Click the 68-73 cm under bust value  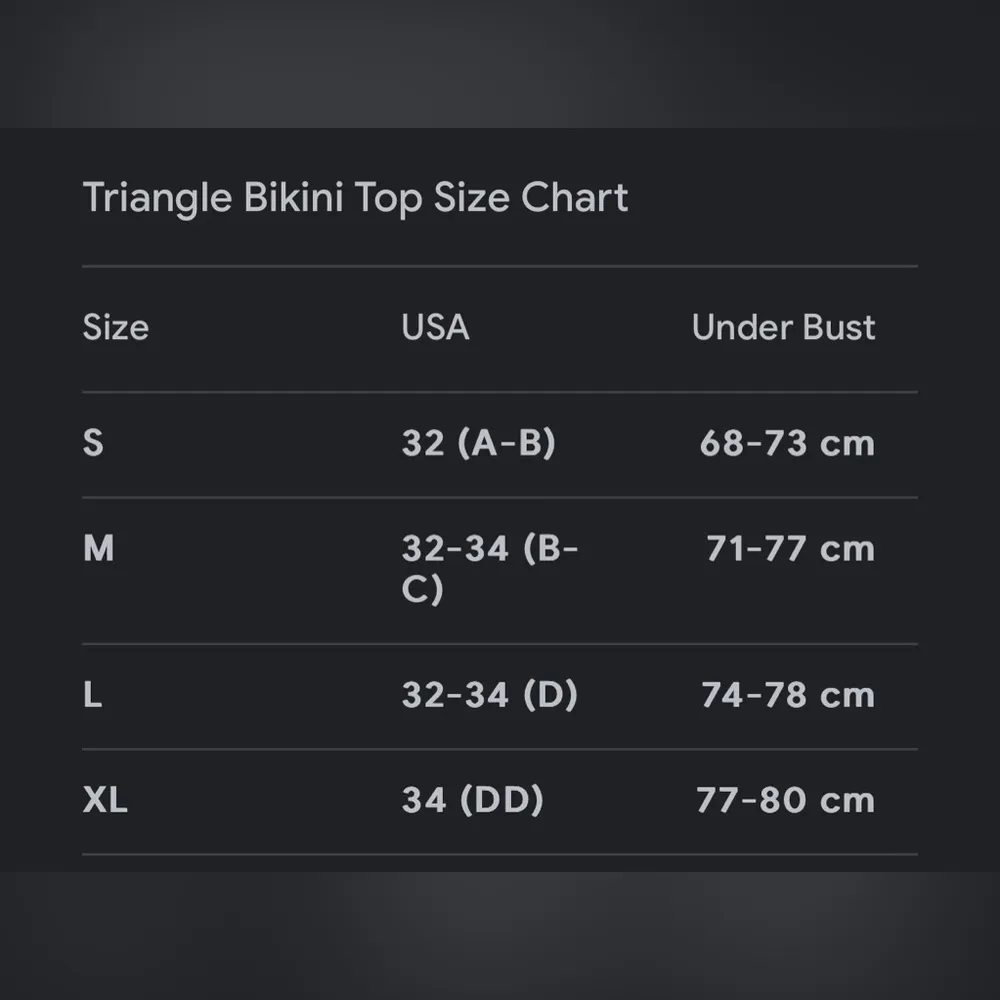click(x=787, y=443)
